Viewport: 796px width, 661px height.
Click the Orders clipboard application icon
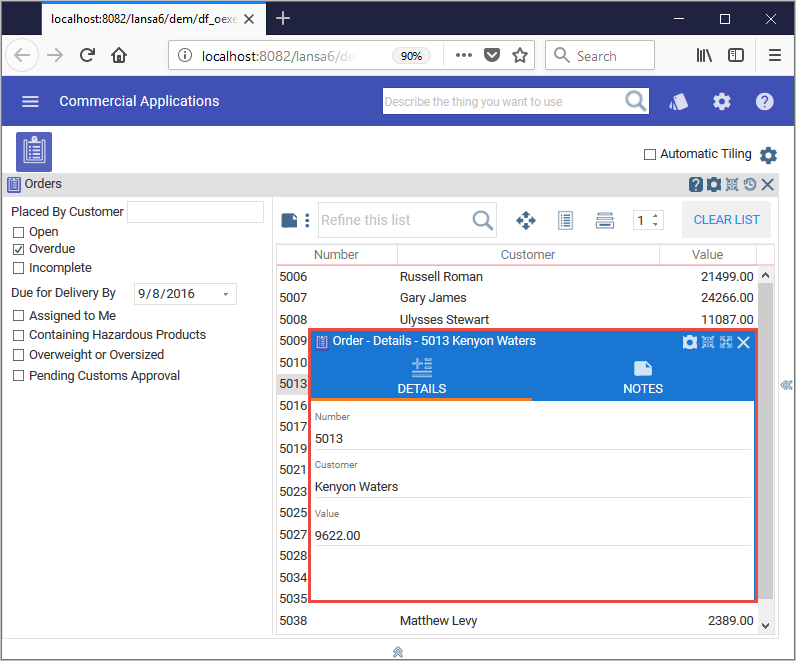(34, 152)
